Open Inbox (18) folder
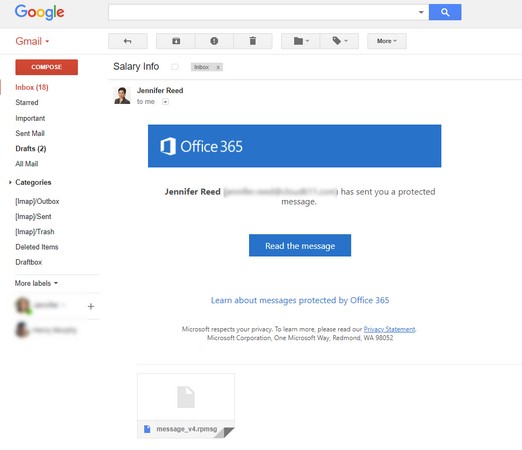Screen dimensions: 522x450 point(32,87)
